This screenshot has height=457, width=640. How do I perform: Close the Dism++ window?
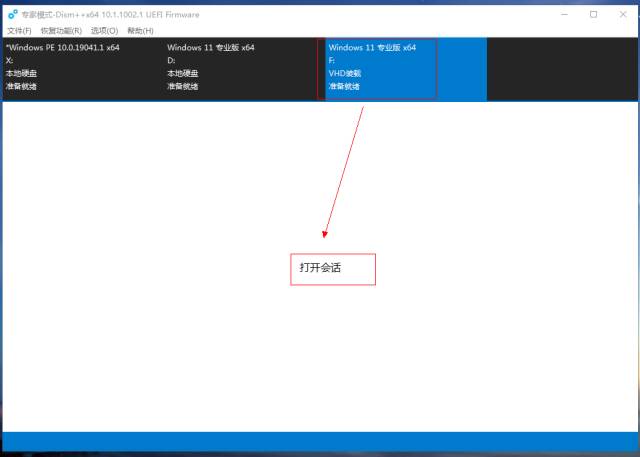[x=623, y=14]
